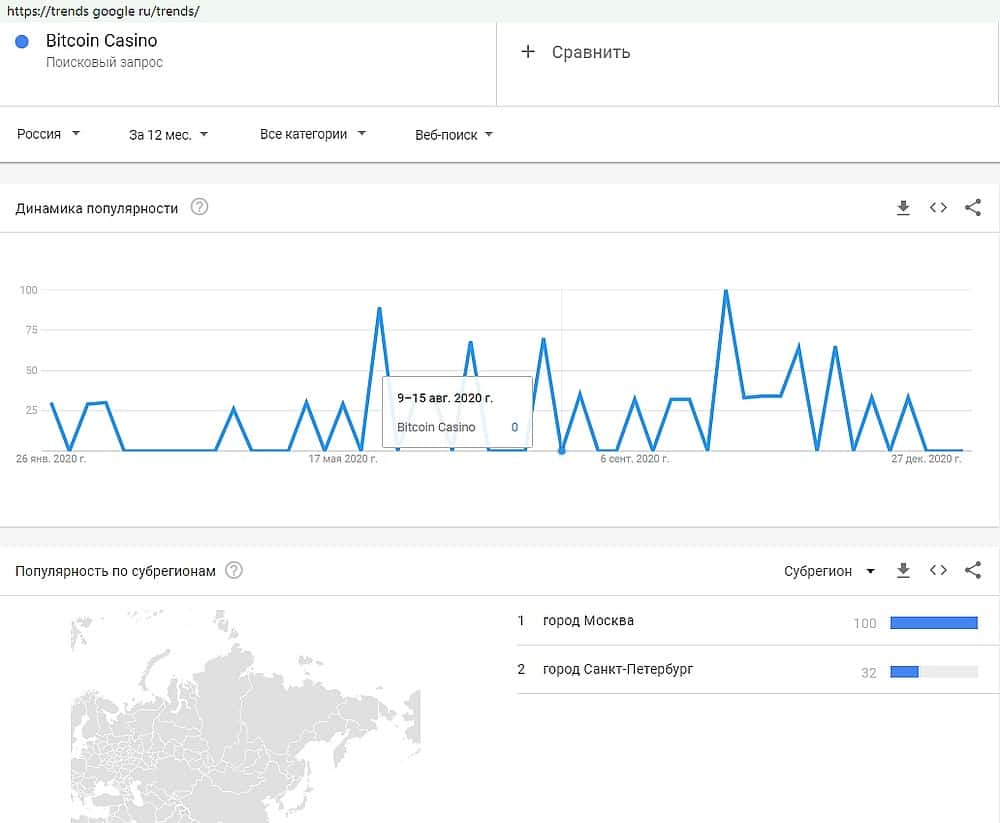1000x823 pixels.
Task: Select город Москва in the region list
Action: (588, 621)
